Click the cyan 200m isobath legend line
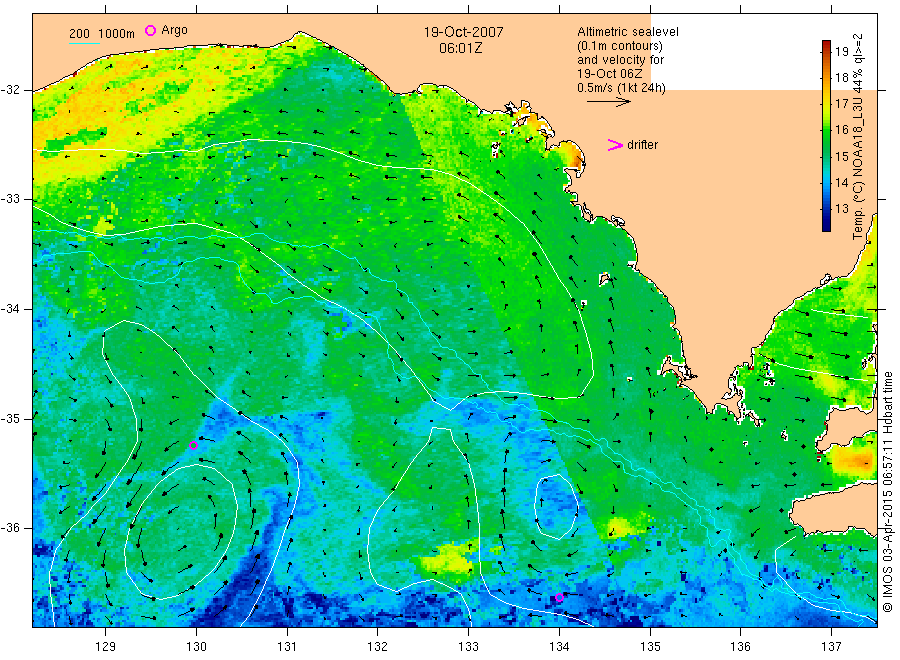This screenshot has height=660, width=900. [x=84, y=44]
